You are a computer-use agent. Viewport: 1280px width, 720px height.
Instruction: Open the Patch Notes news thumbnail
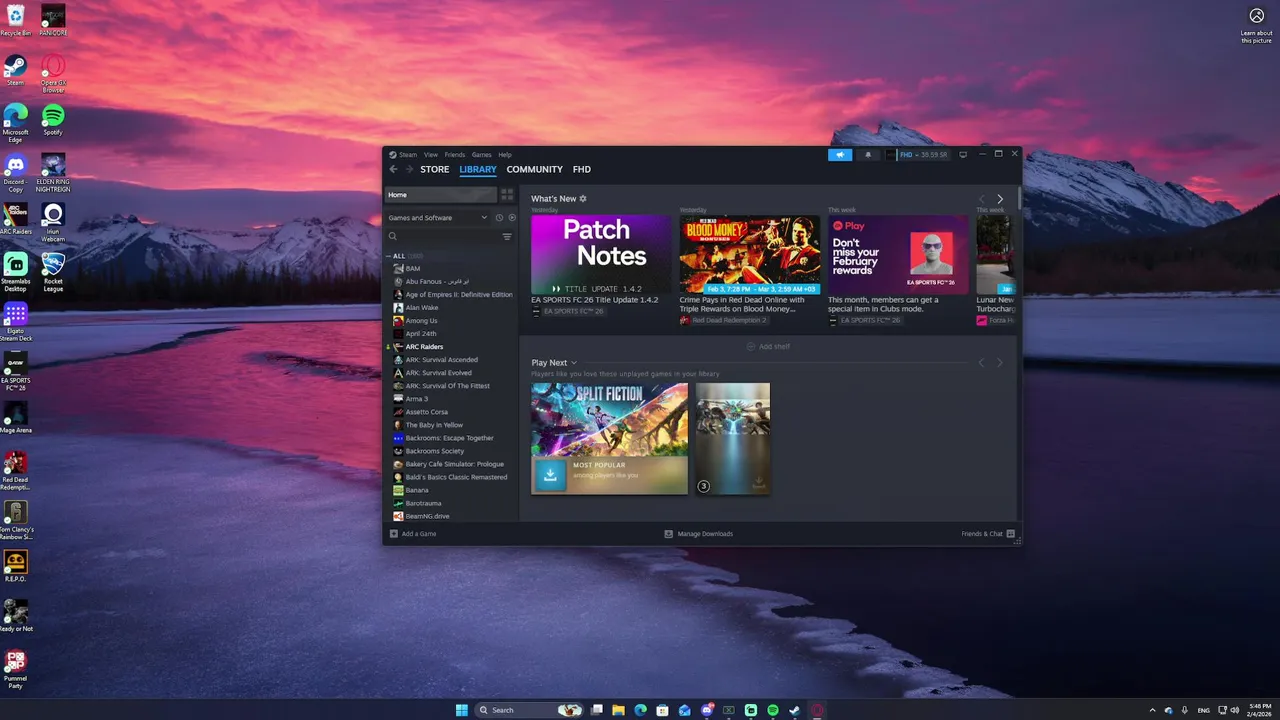pos(601,254)
